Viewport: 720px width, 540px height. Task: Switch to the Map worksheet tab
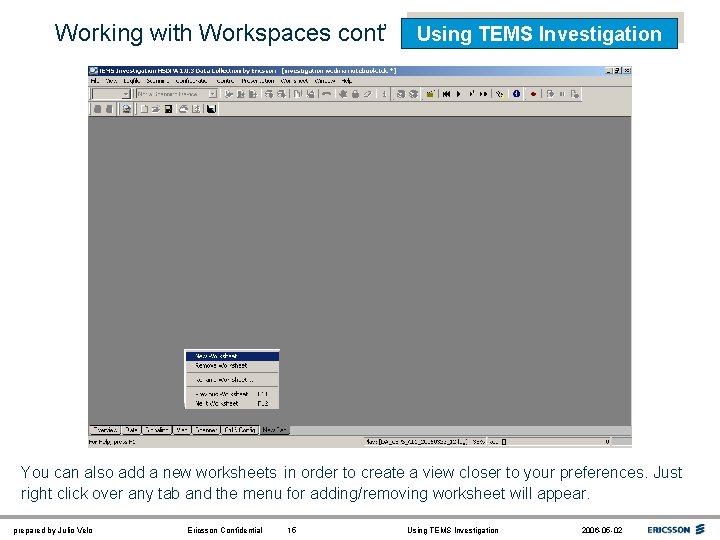click(x=182, y=430)
